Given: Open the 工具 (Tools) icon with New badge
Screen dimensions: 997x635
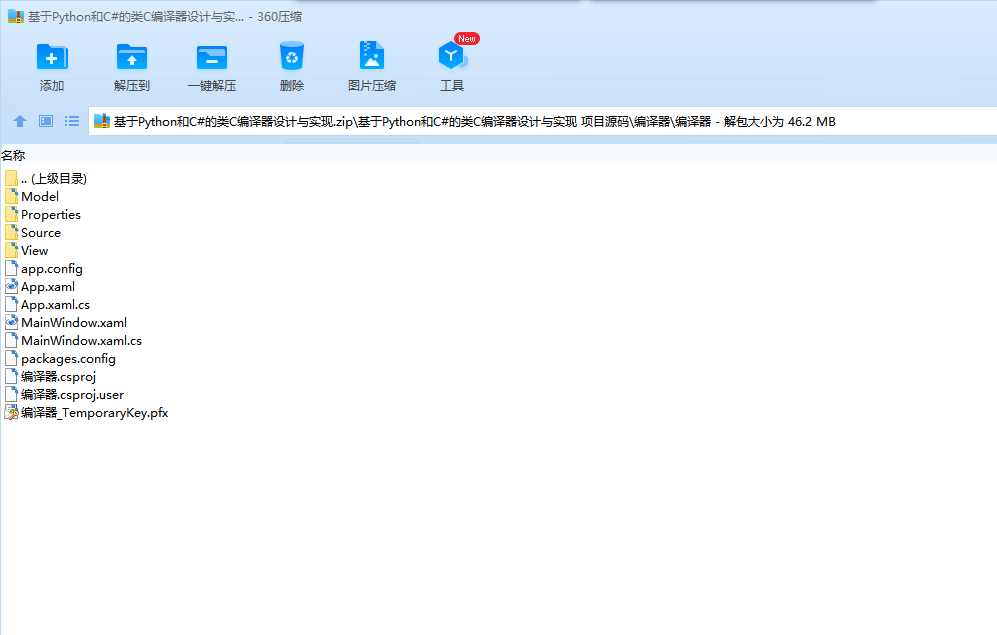Looking at the screenshot, I should 452,55.
